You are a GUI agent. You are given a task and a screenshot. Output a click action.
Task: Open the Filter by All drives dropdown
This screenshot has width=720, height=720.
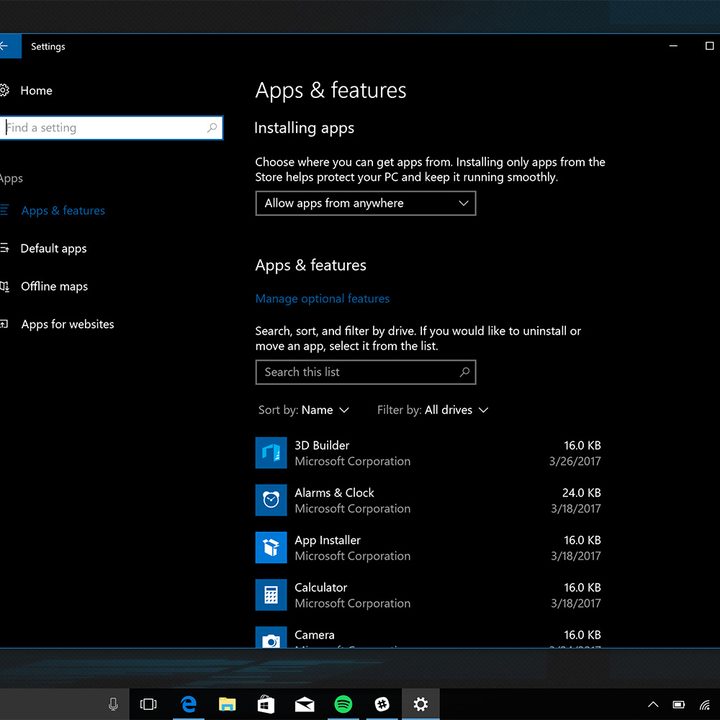433,410
